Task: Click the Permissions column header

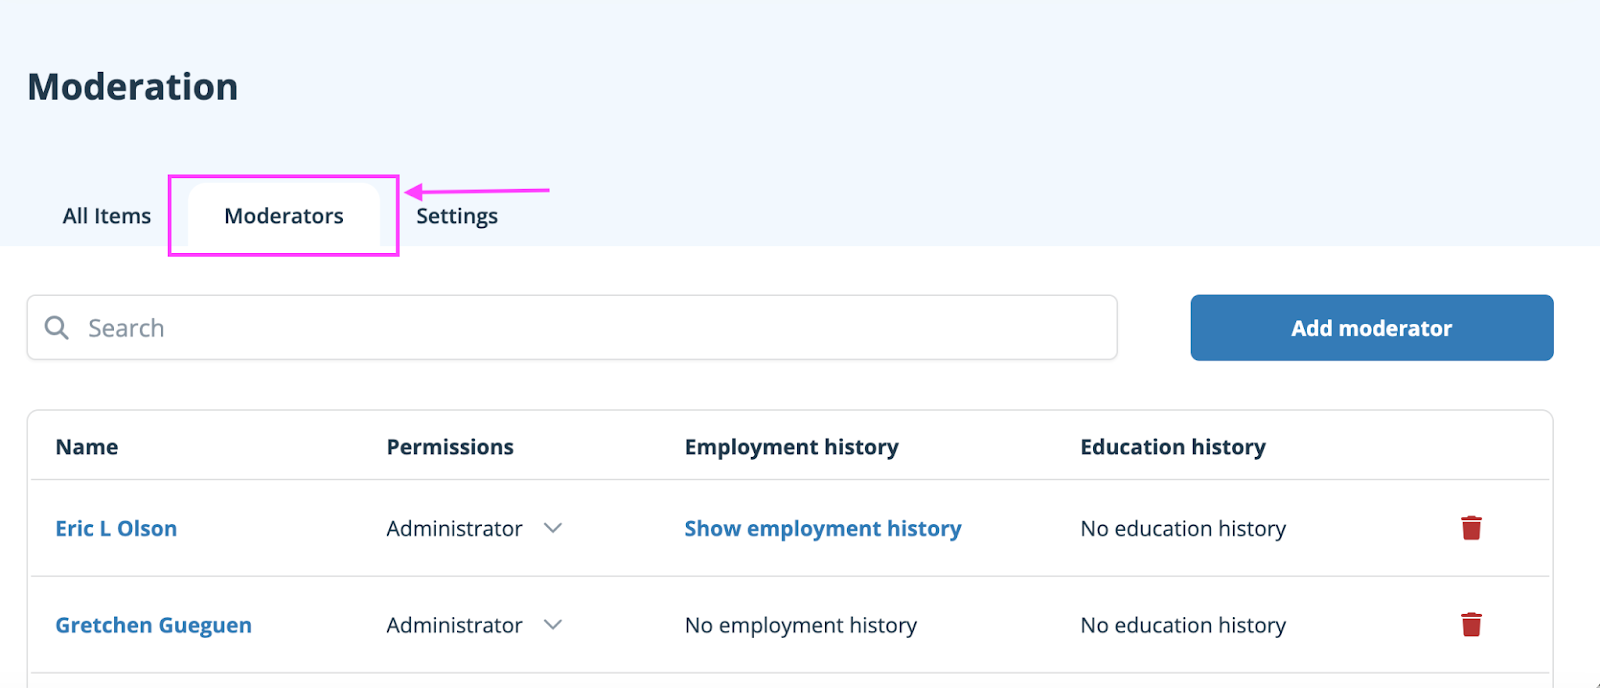Action: [450, 447]
